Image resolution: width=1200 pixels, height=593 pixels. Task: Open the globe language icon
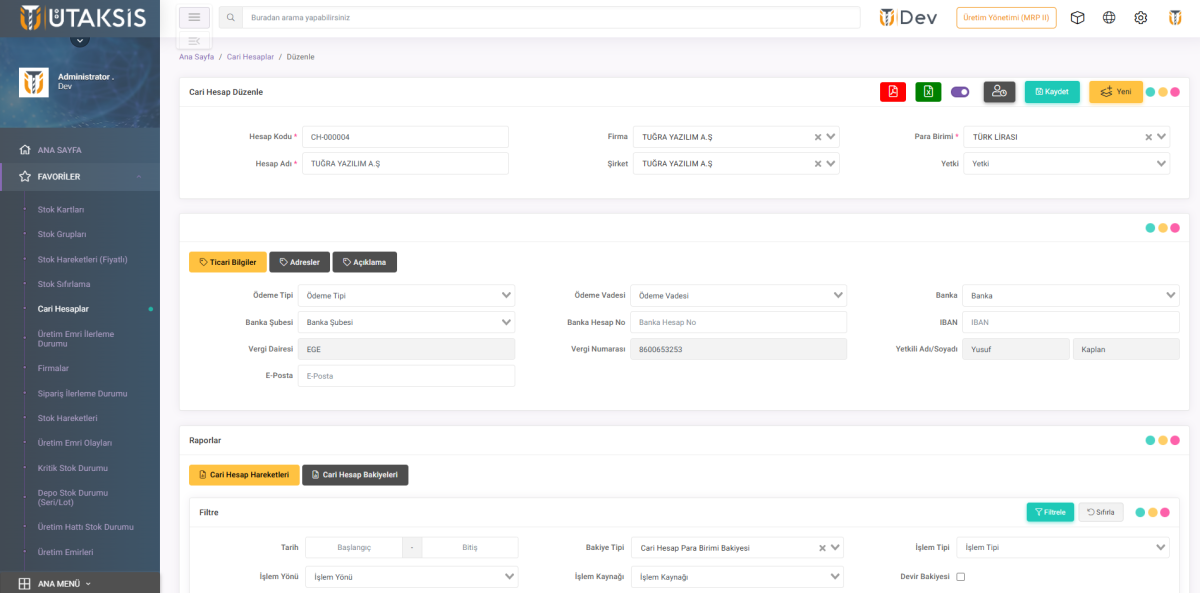pyautogui.click(x=1109, y=18)
